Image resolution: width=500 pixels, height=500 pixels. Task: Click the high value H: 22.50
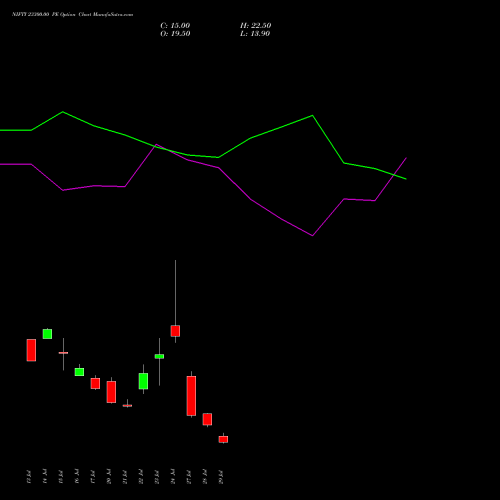click(x=256, y=26)
